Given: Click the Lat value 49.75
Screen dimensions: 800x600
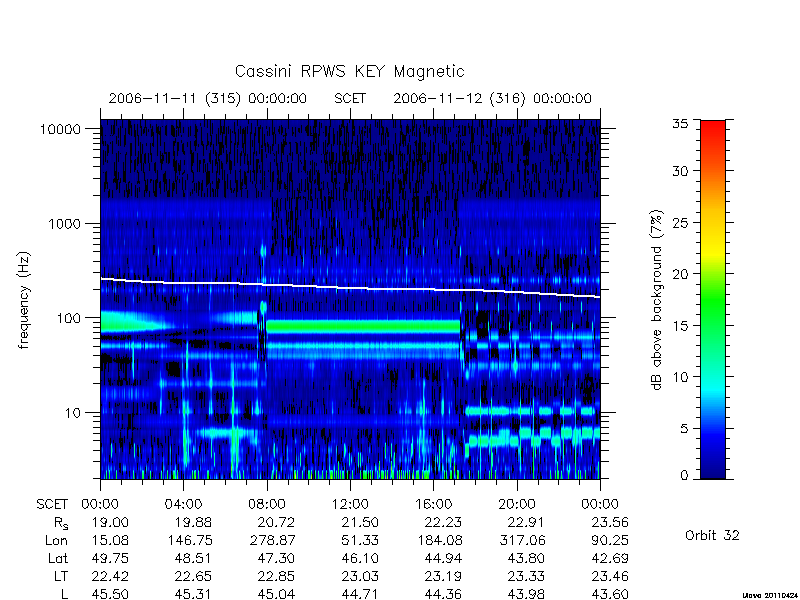Looking at the screenshot, I should click(x=110, y=559).
